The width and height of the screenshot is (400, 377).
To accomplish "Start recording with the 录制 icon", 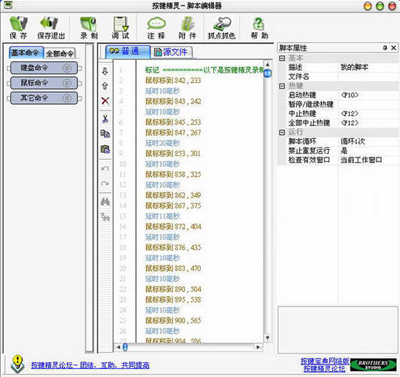I will click(x=89, y=27).
